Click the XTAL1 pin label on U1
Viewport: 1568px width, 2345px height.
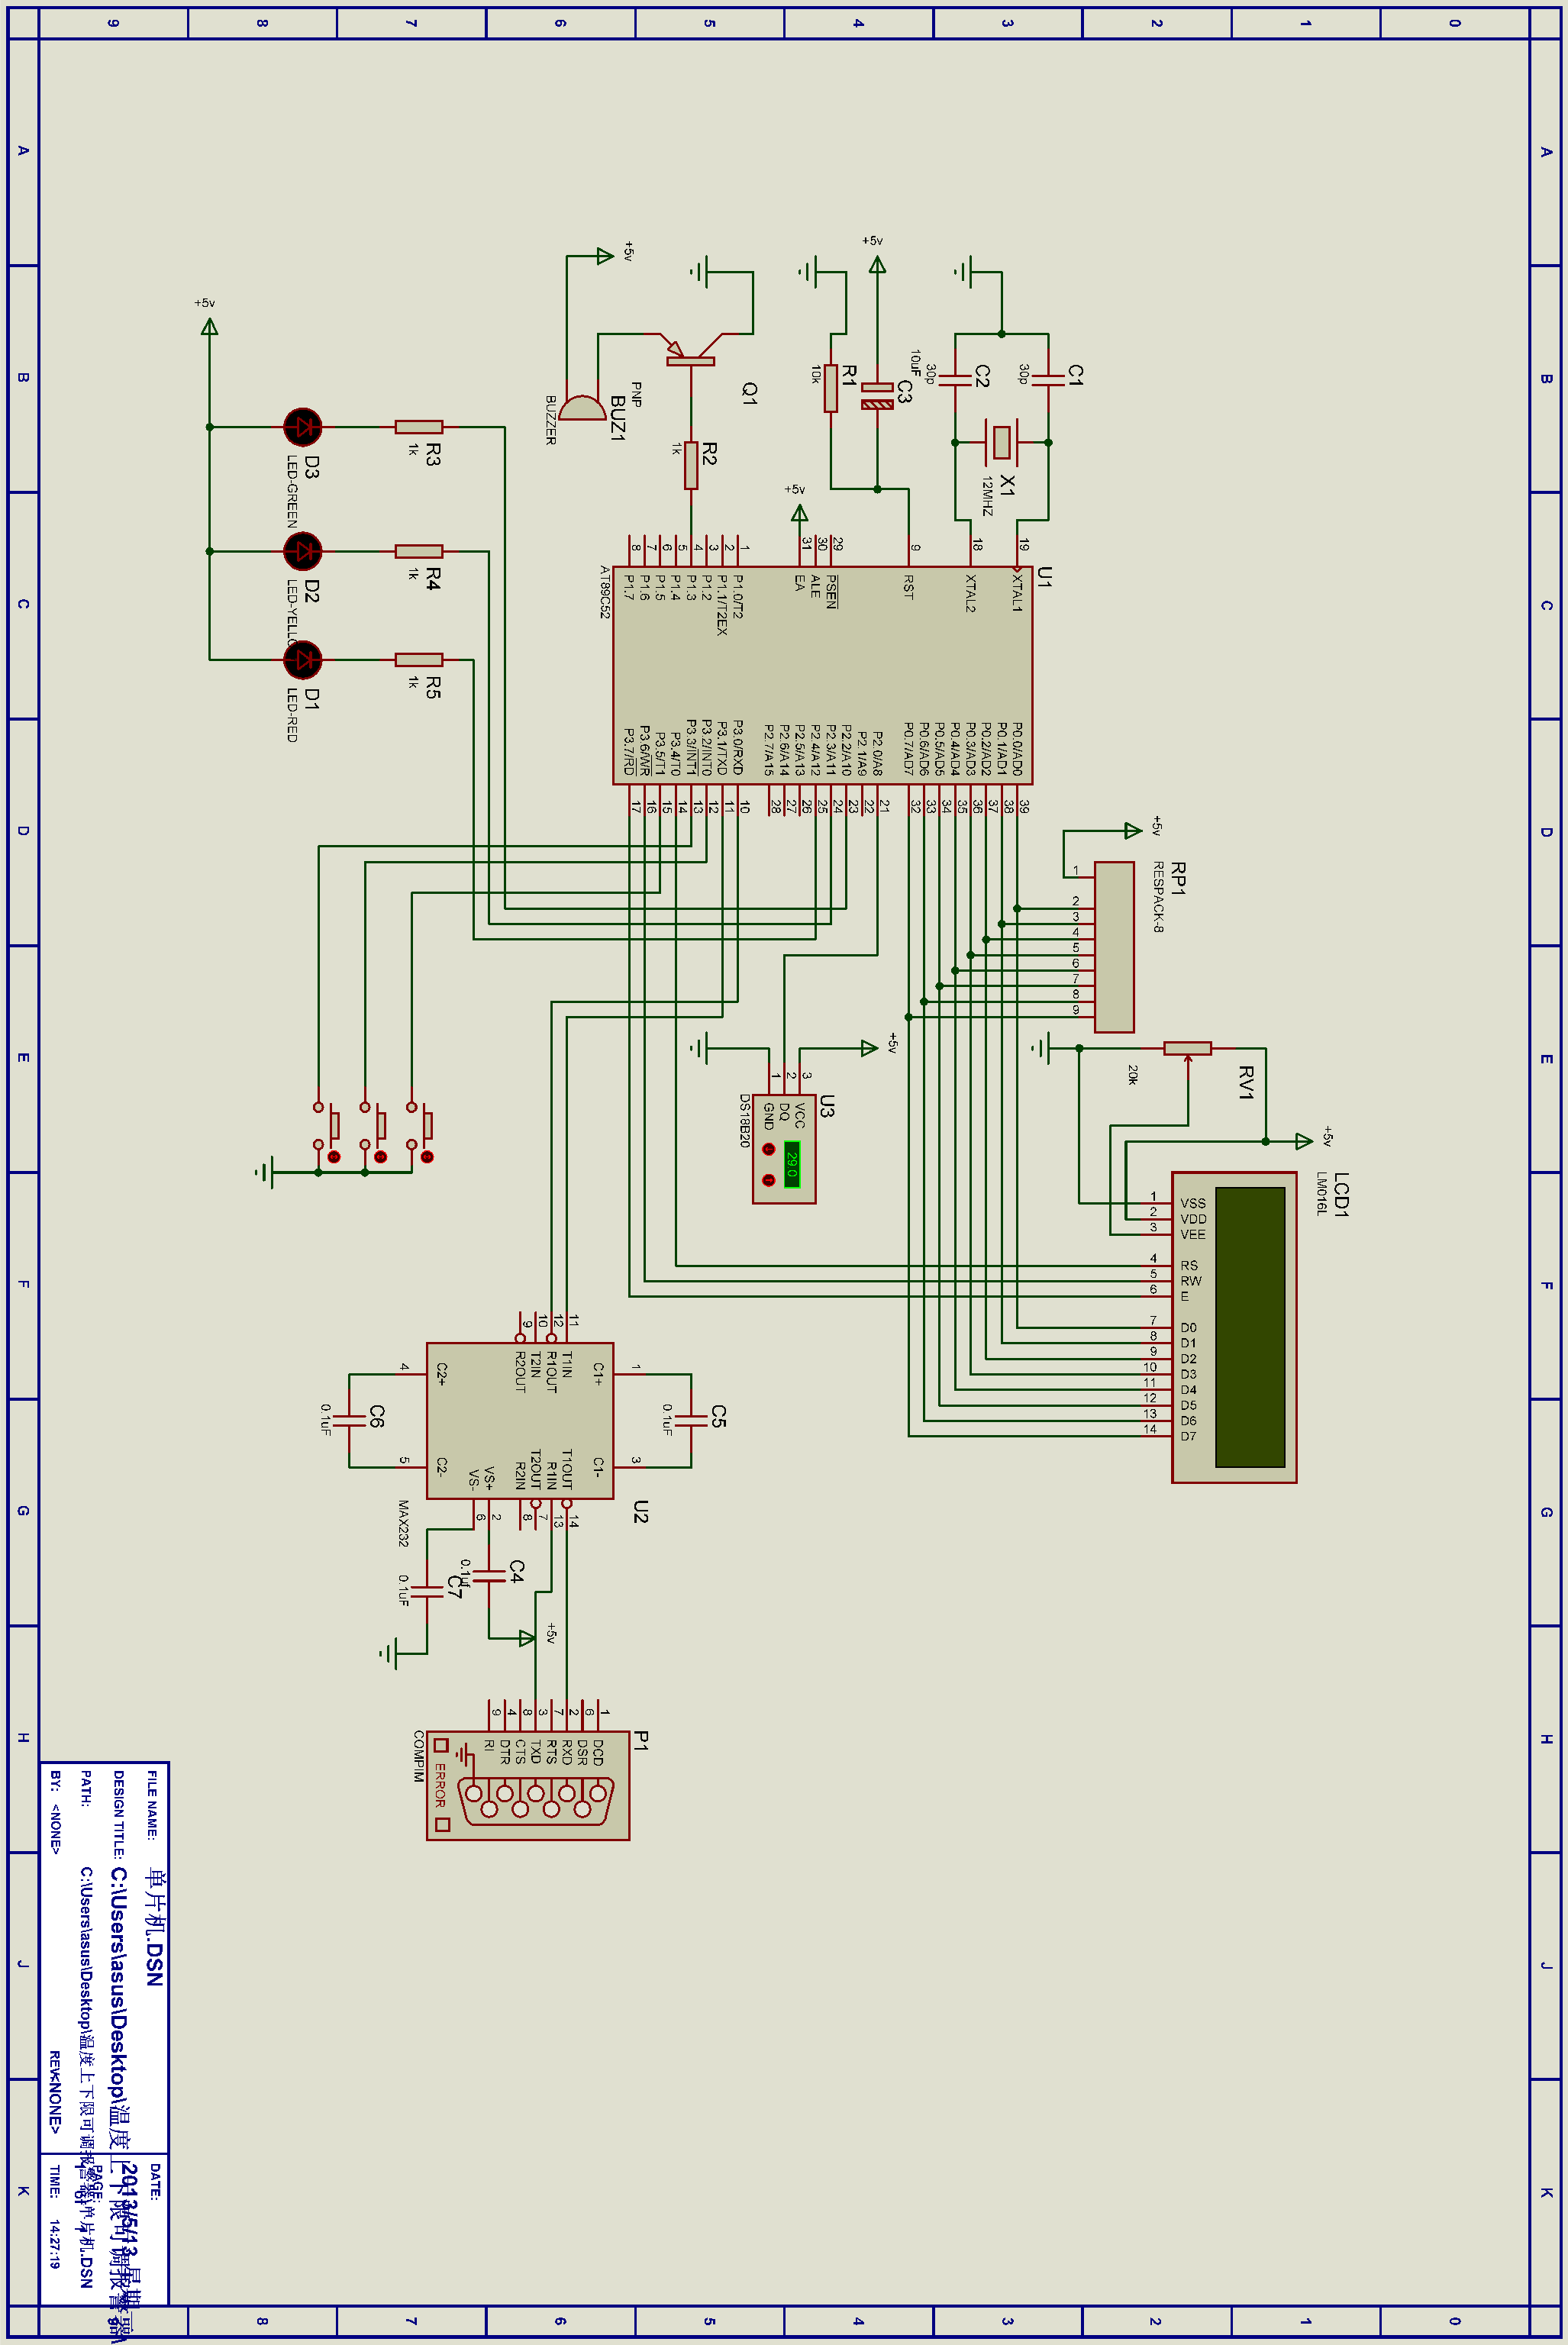click(1017, 592)
